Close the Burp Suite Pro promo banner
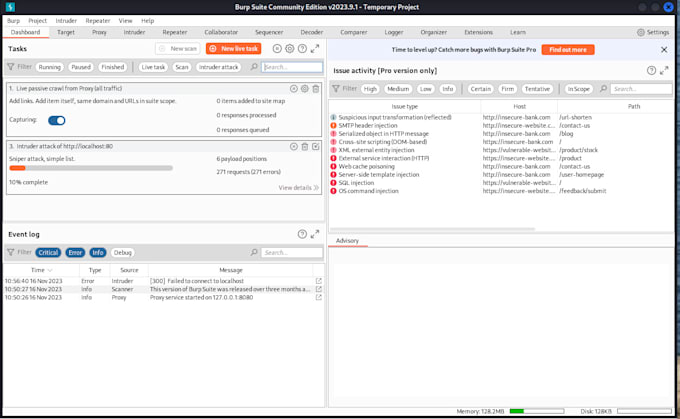The height and width of the screenshot is (419, 680). point(664,49)
